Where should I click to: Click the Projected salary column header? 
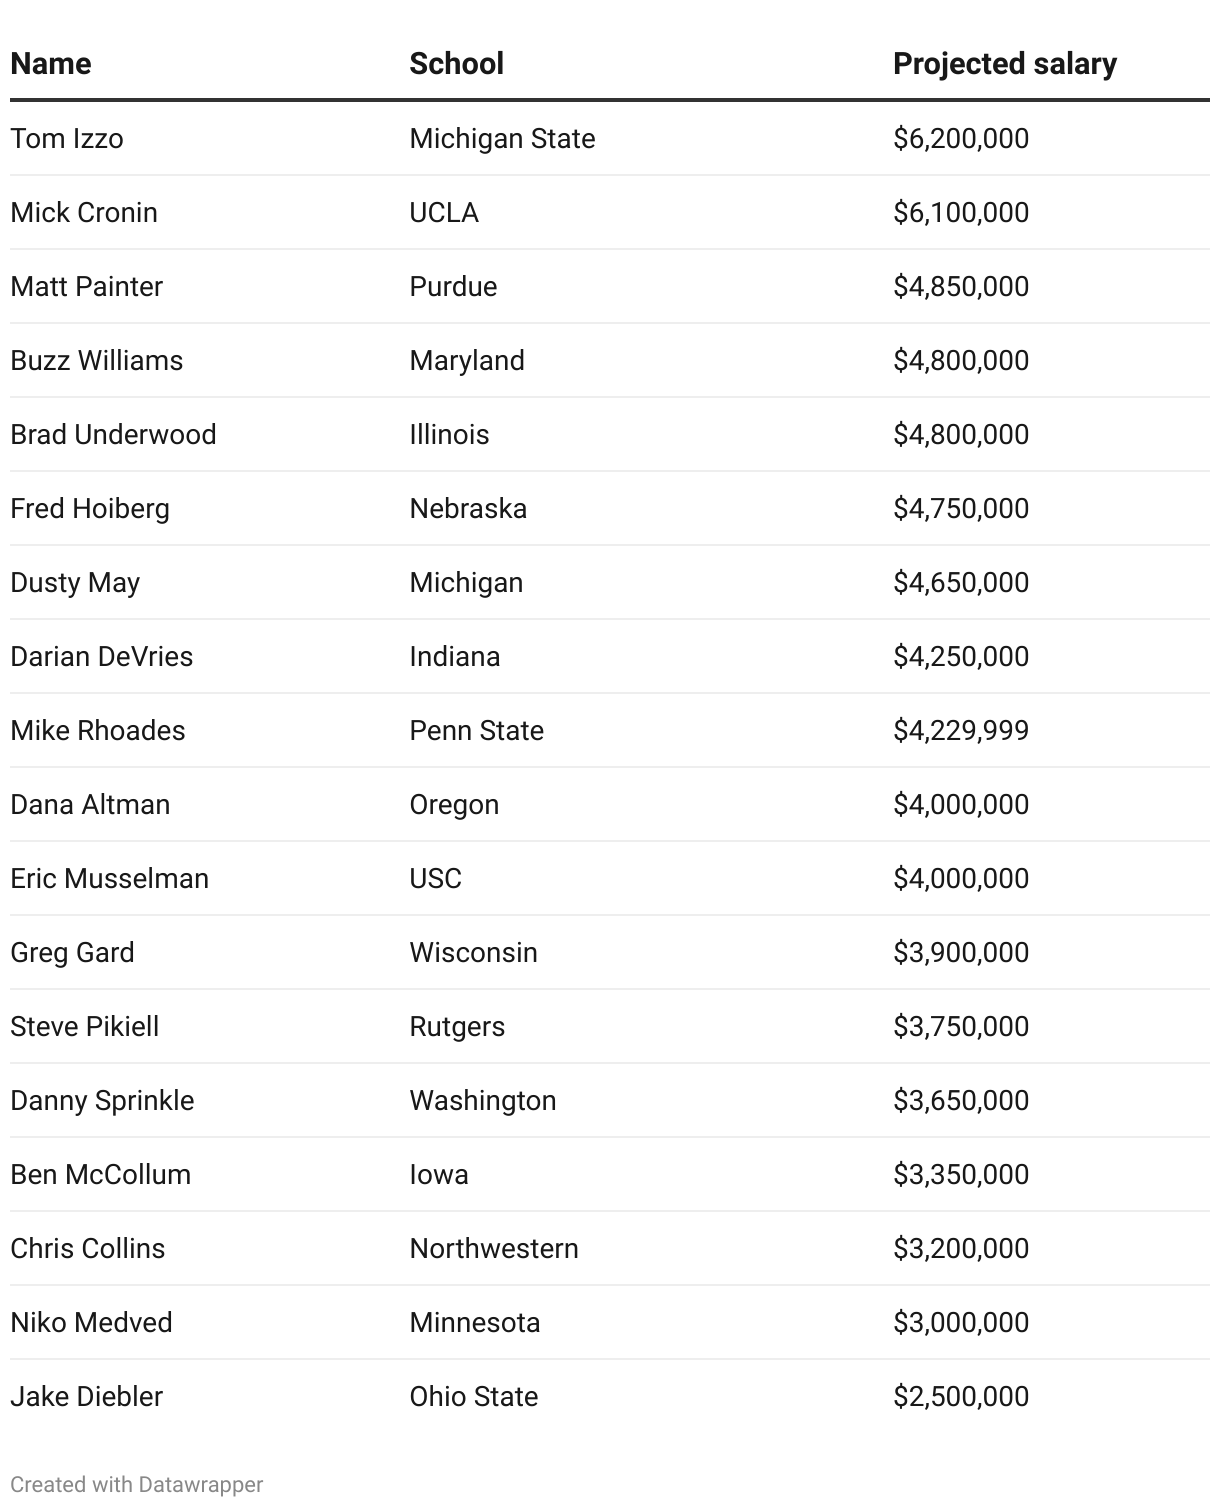1004,64
